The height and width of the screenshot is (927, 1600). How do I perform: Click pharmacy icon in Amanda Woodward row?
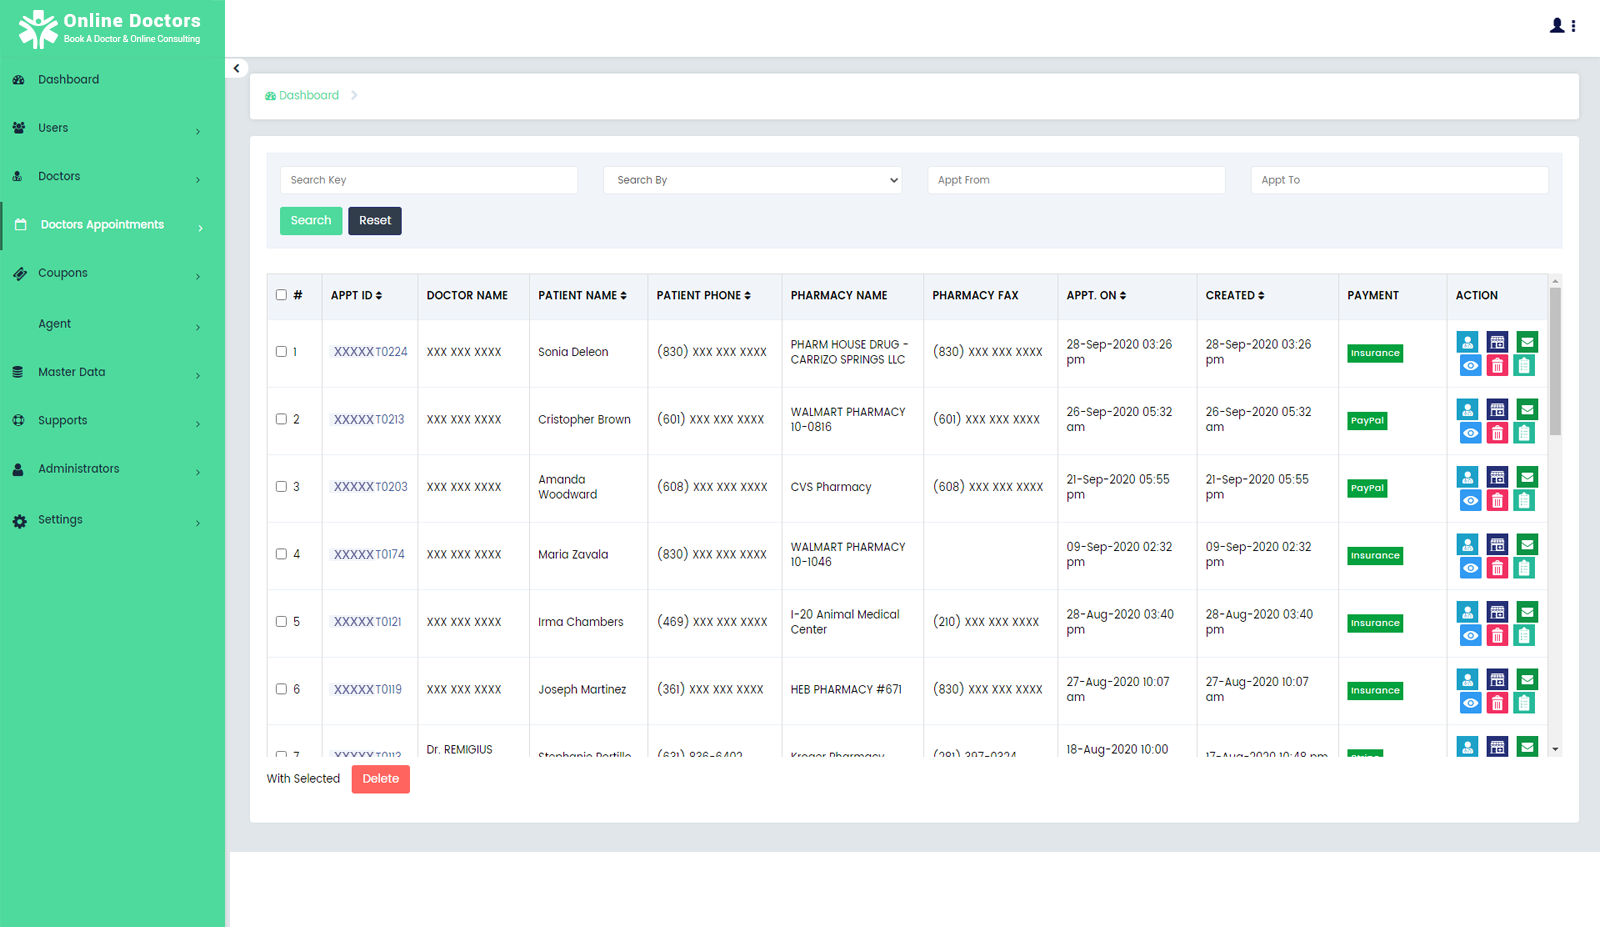tap(1497, 477)
